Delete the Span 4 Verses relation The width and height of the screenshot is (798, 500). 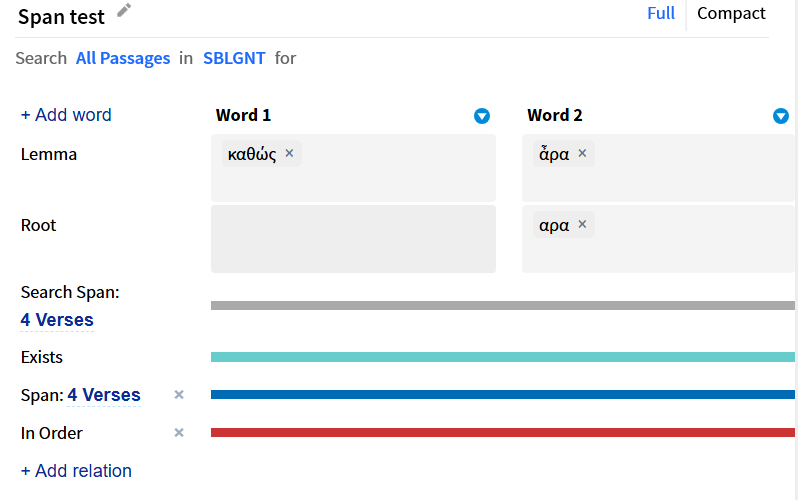click(179, 395)
